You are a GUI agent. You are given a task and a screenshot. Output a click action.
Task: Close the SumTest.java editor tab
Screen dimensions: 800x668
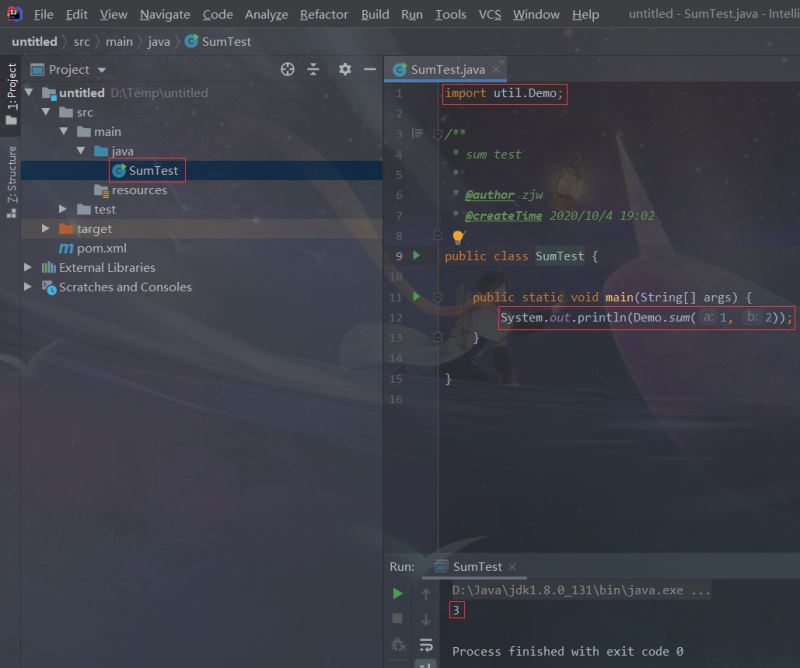pos(496,69)
